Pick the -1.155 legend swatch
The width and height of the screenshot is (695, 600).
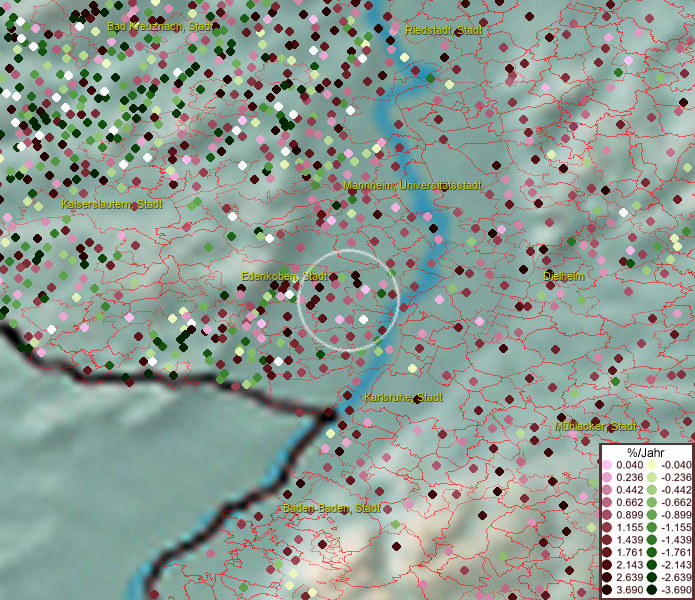point(652,528)
